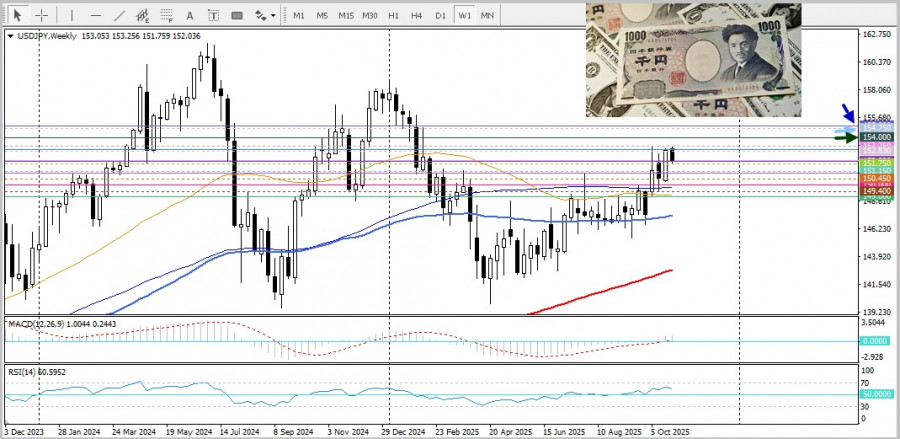This screenshot has height=439, width=900.
Task: Click the orange 150.450 price level label
Action: [876, 178]
